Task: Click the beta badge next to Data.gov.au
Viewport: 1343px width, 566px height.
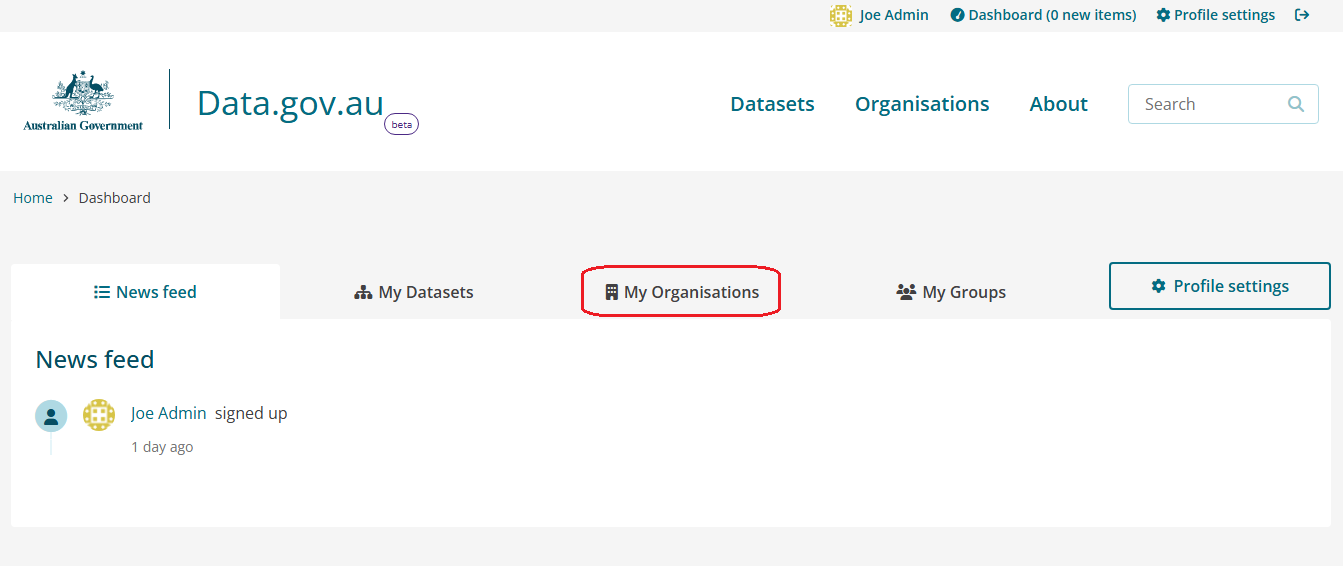Action: 402,125
